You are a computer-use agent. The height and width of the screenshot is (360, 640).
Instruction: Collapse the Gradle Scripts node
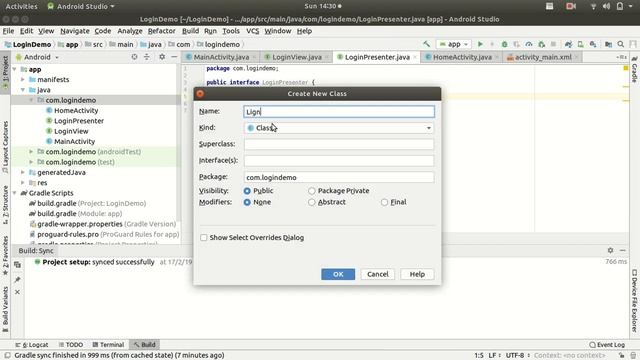pos(15,193)
